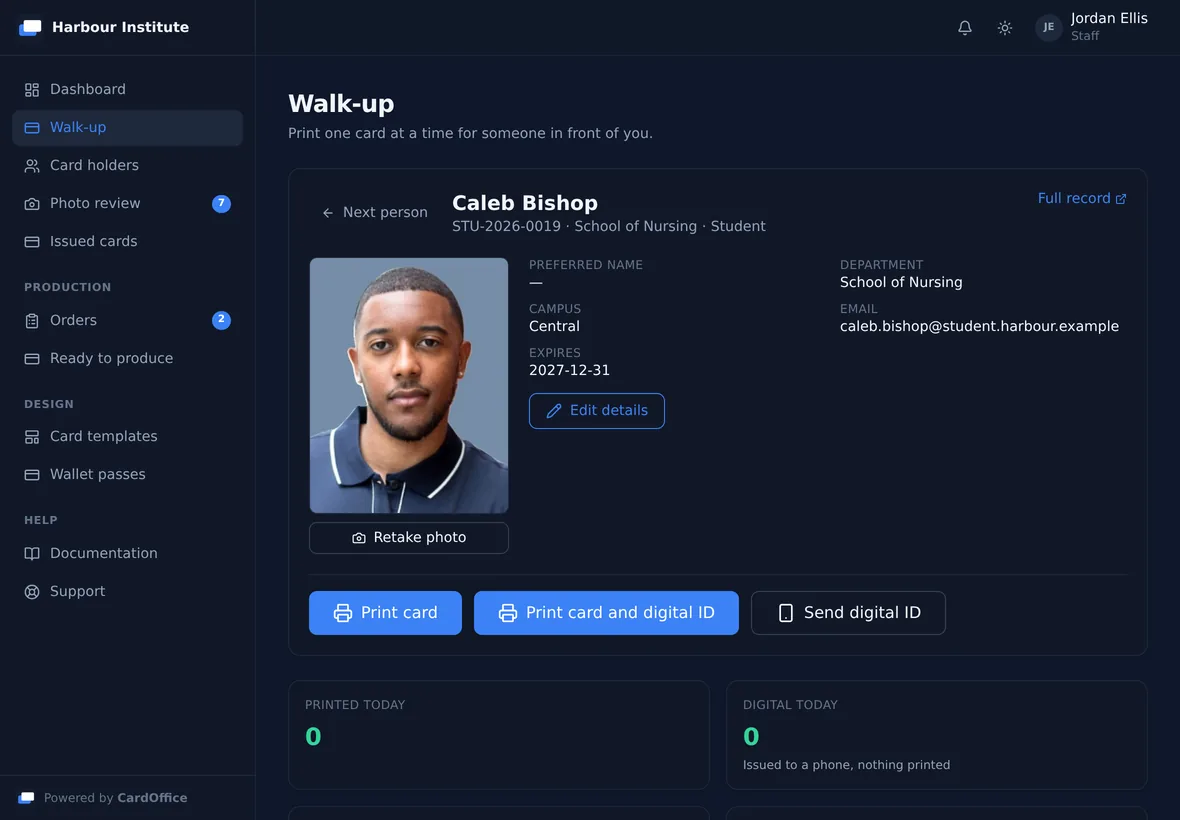Viewport: 1180px width, 820px height.
Task: Go to Wallet passes
Action: coord(127,475)
